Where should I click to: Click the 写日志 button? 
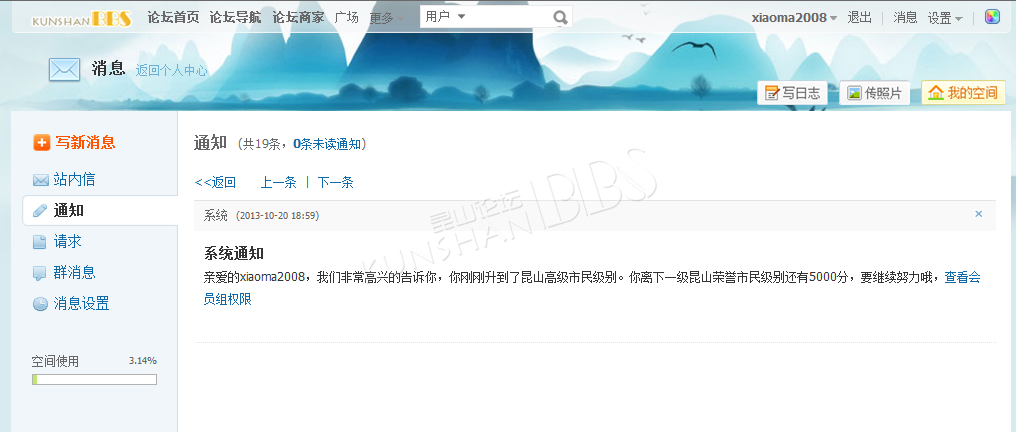(x=792, y=93)
